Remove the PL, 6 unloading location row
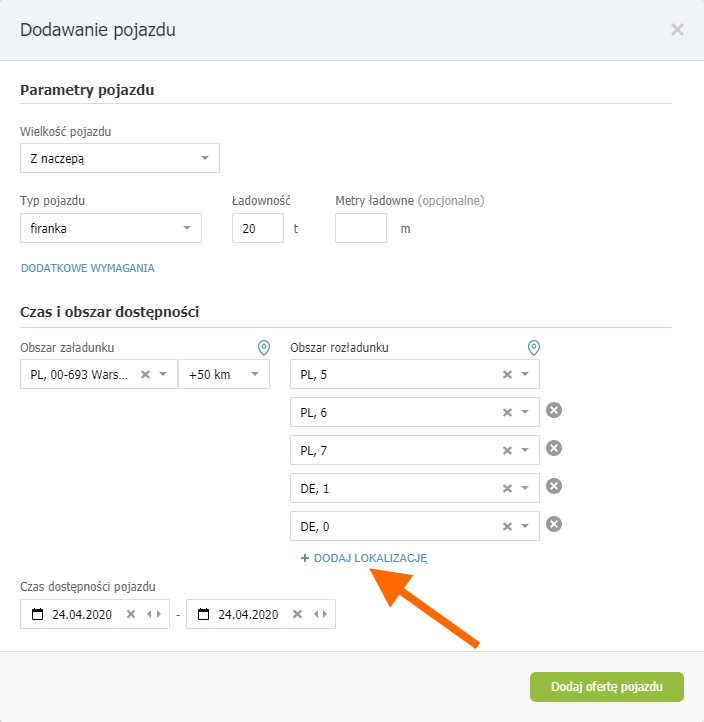Image resolution: width=704 pixels, height=722 pixels. (x=554, y=410)
